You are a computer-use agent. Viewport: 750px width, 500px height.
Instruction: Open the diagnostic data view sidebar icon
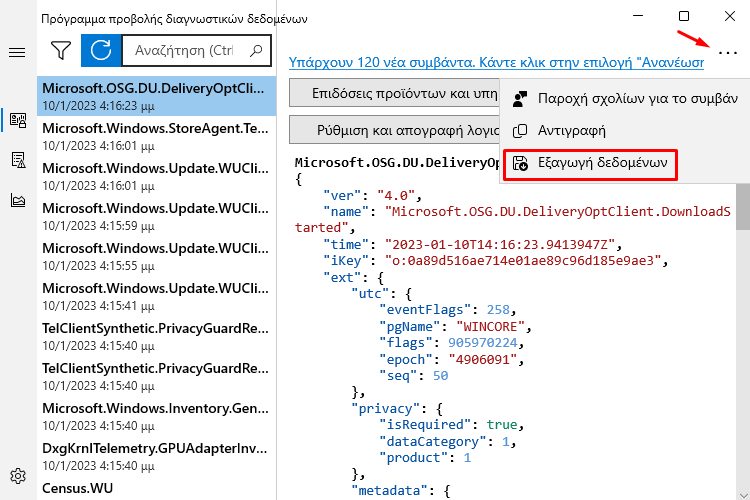tap(18, 120)
